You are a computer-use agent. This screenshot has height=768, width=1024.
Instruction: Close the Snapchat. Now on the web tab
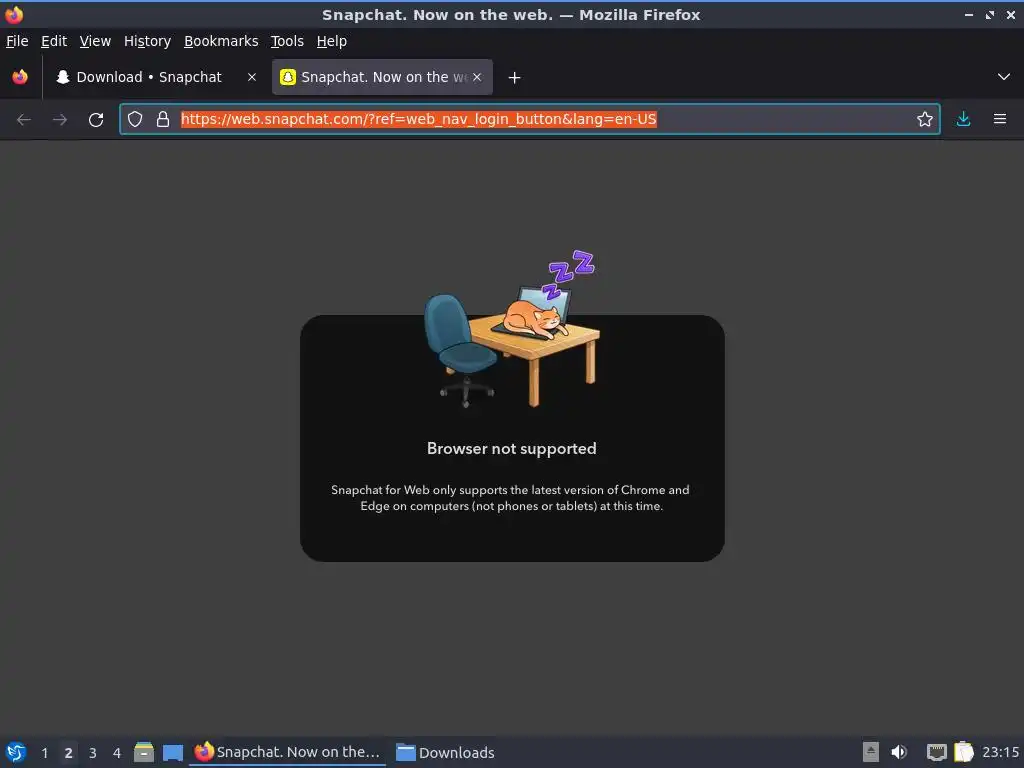pos(477,77)
